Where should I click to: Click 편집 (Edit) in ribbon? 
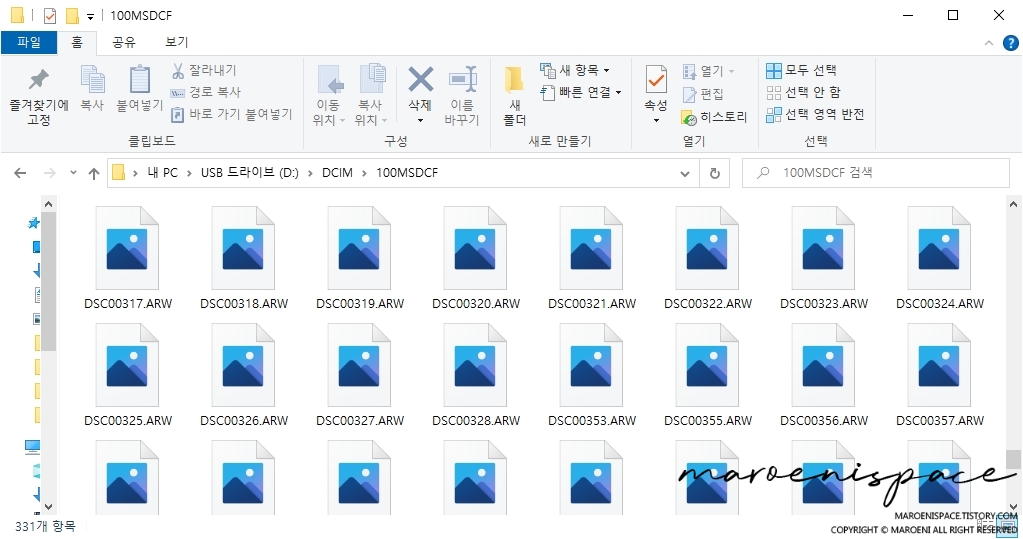(703, 94)
